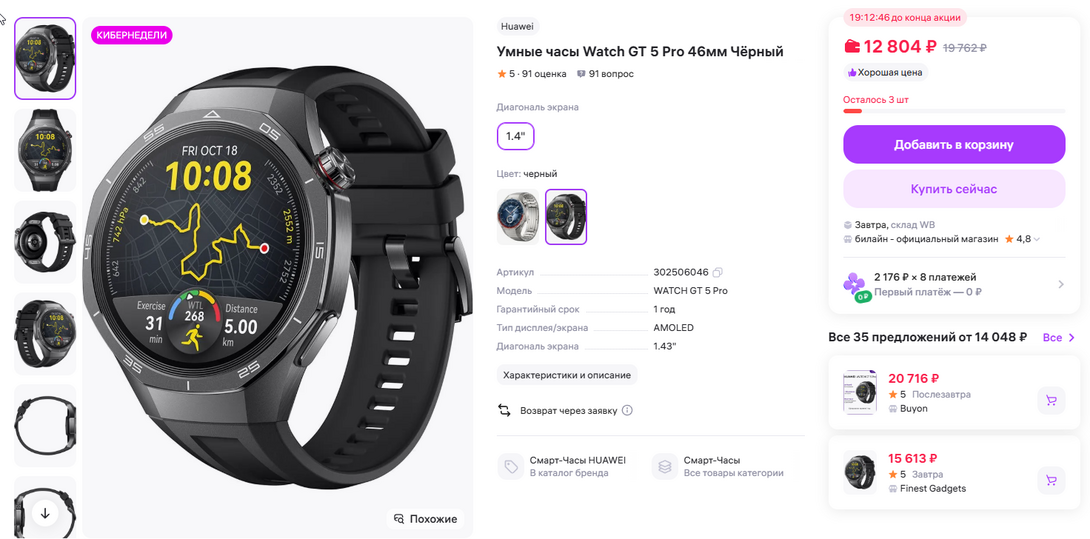Select the 1.4" screen diagonal option

point(515,136)
